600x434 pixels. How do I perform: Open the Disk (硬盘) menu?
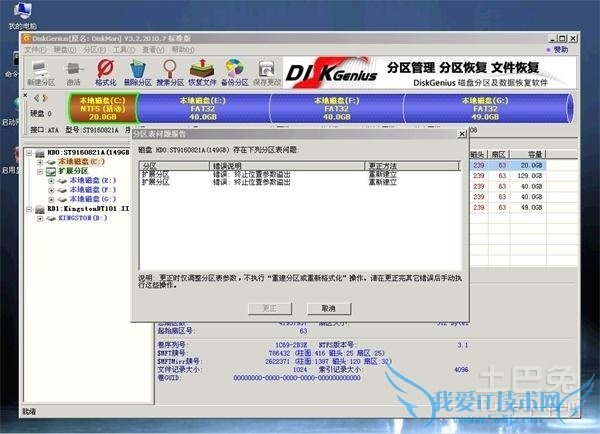[64, 50]
